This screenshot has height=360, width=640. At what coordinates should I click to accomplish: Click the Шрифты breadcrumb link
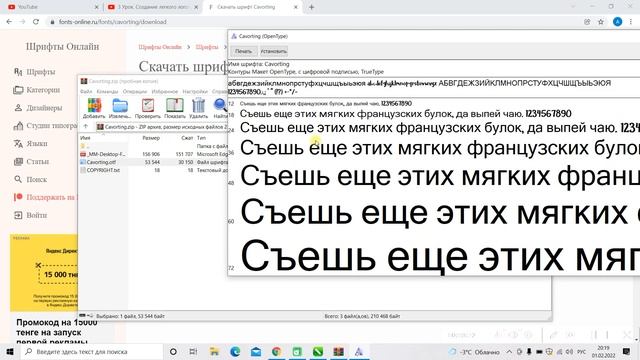coord(207,47)
